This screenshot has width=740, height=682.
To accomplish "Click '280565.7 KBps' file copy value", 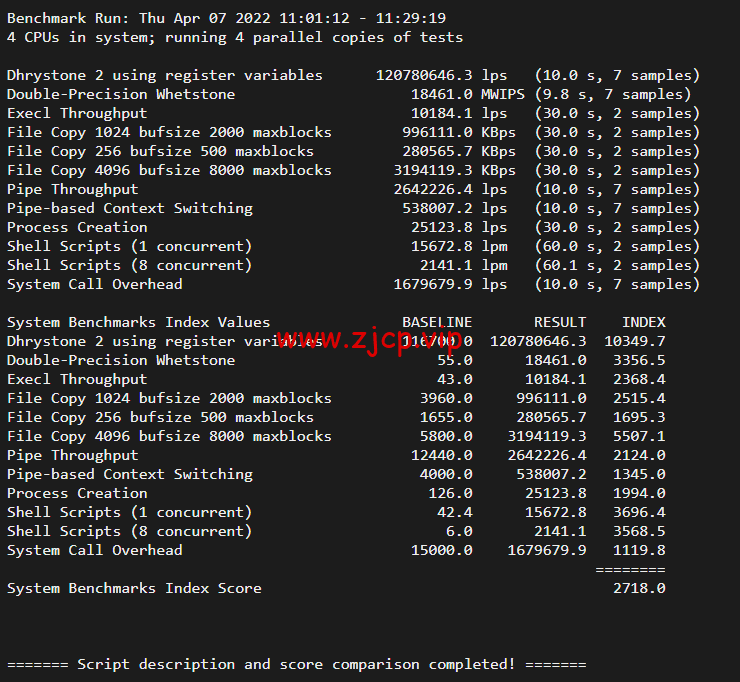I will click(x=459, y=152).
